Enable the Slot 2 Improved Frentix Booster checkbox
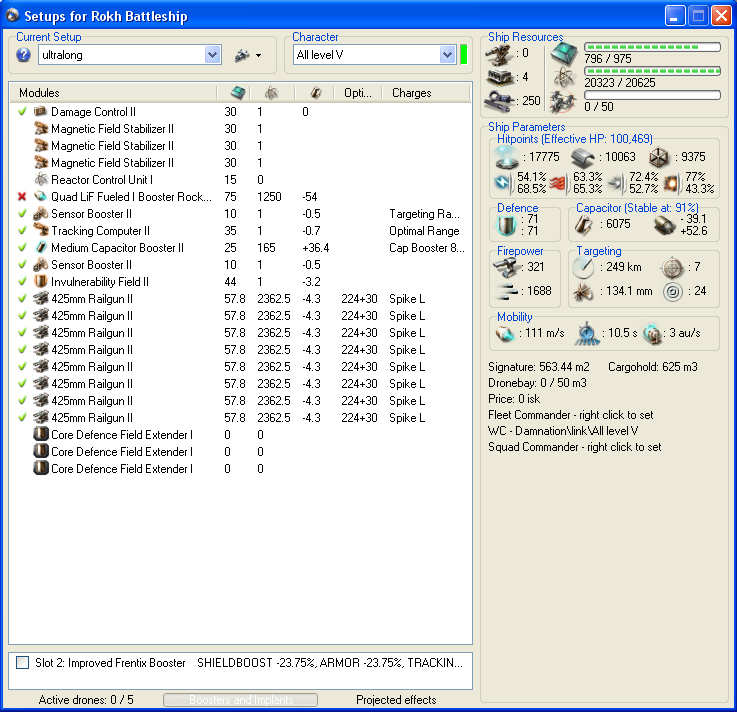Screen dimensions: 737x712 pos(22,663)
